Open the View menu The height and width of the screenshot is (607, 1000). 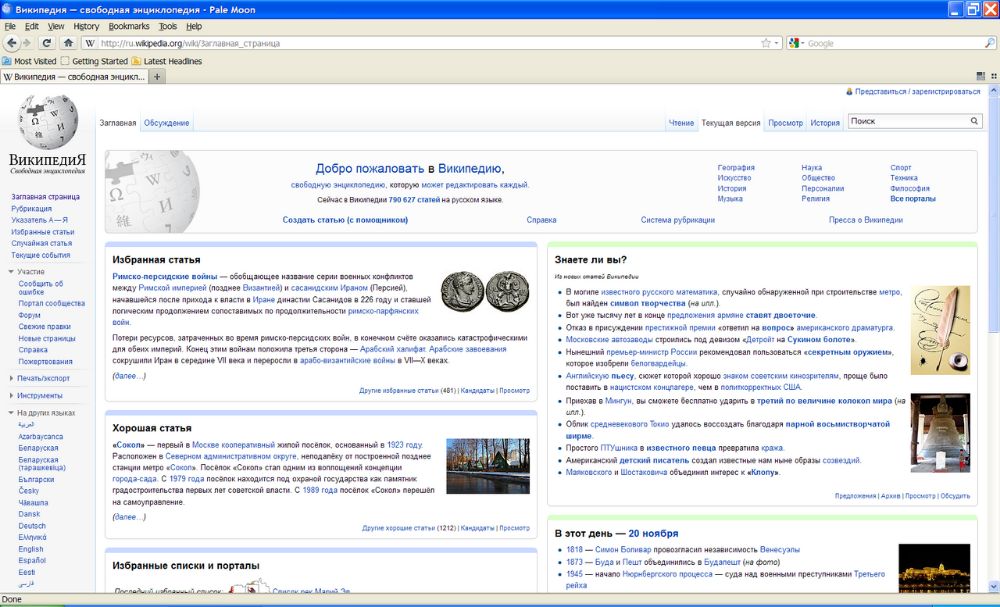point(56,26)
